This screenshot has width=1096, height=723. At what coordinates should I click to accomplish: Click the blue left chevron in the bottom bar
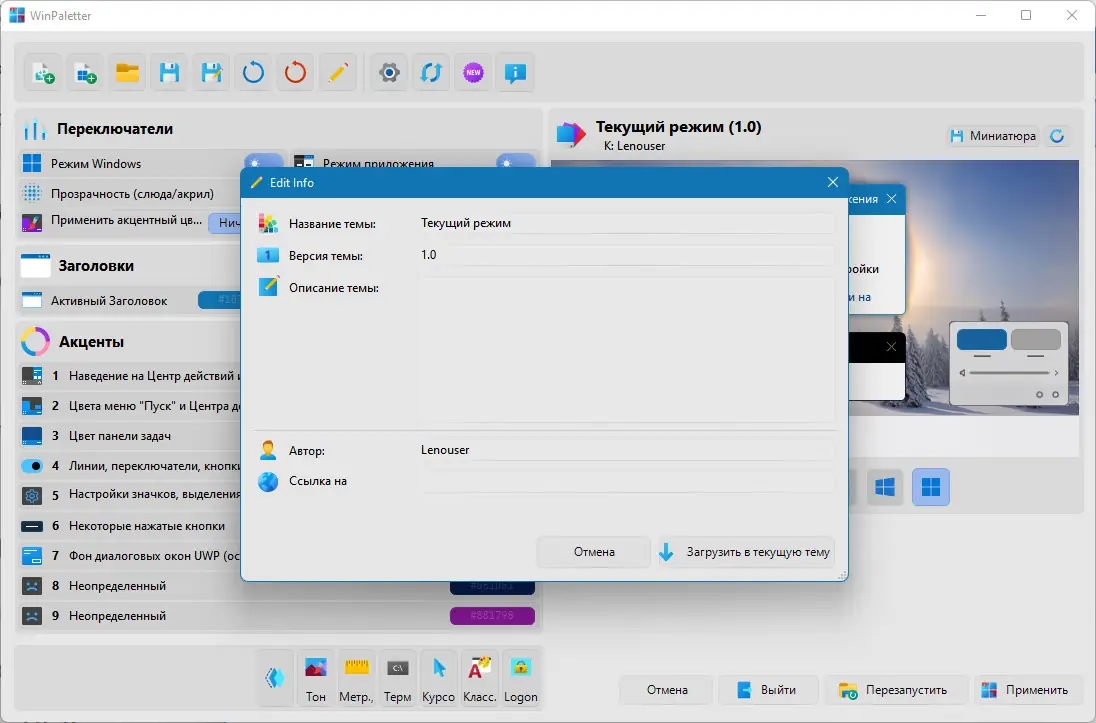274,677
